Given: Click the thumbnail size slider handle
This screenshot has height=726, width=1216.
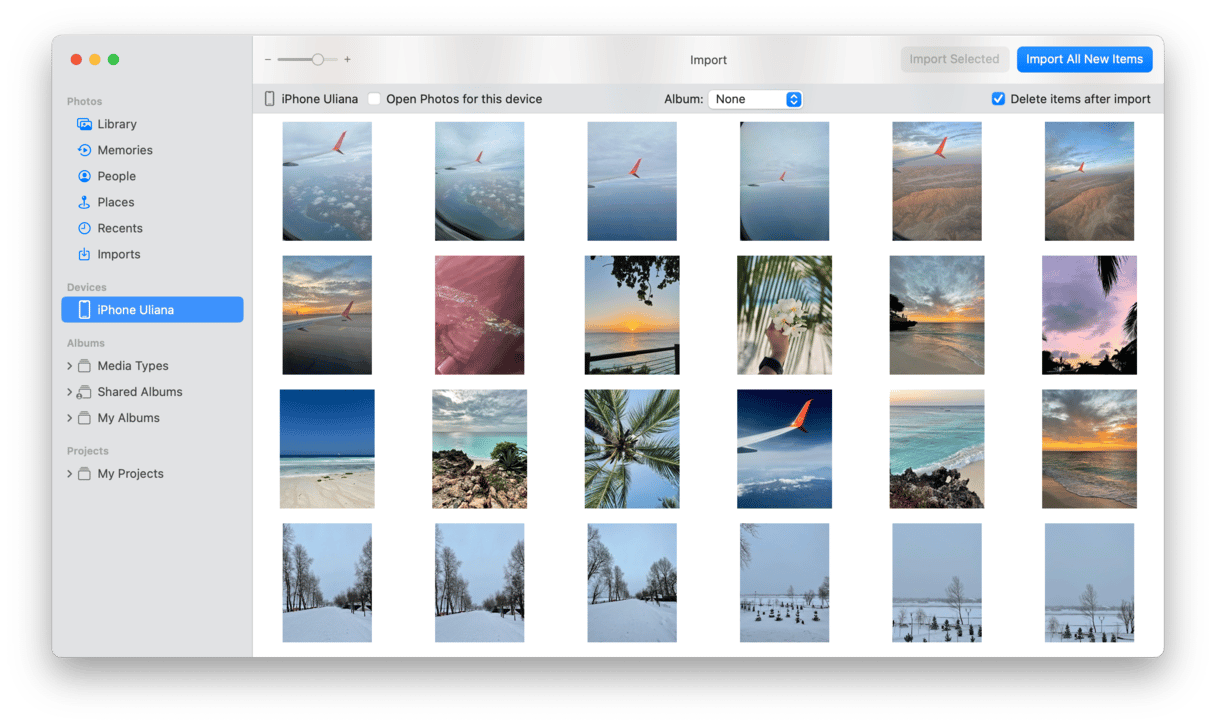Looking at the screenshot, I should point(317,60).
